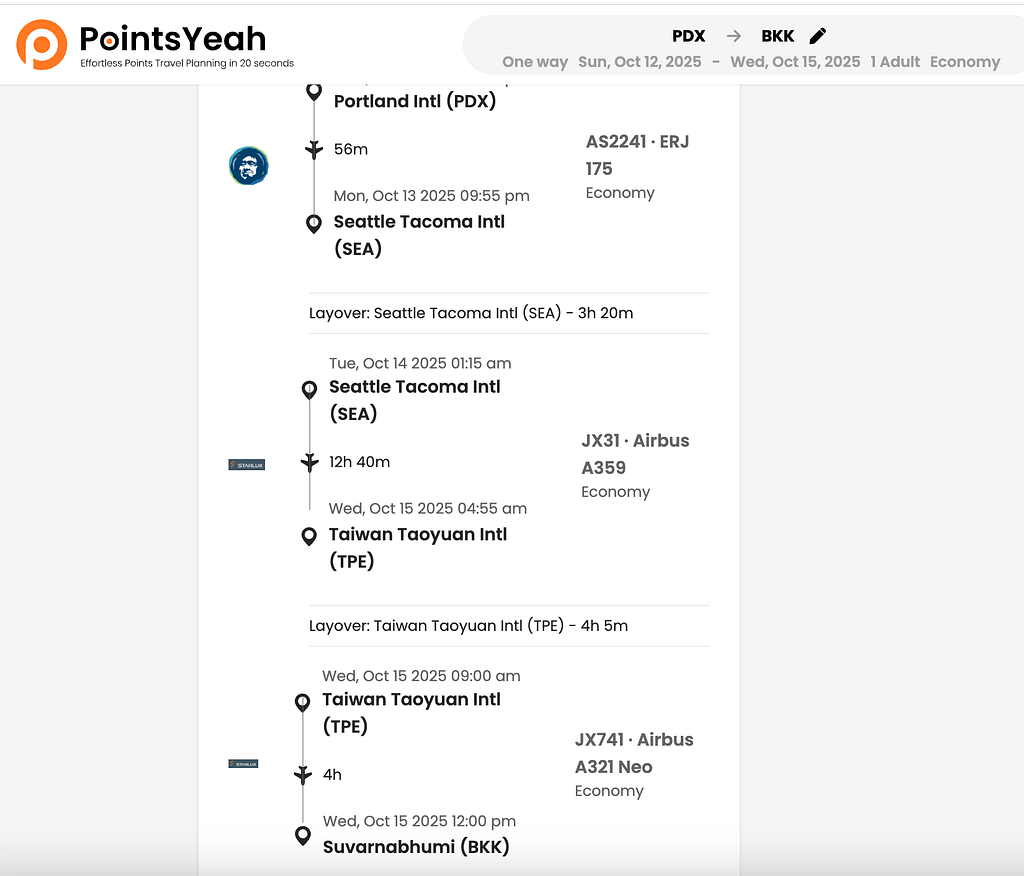Screen dimensions: 1024x876
Task: Open the Economy cabin selector in header
Action: click(x=965, y=62)
